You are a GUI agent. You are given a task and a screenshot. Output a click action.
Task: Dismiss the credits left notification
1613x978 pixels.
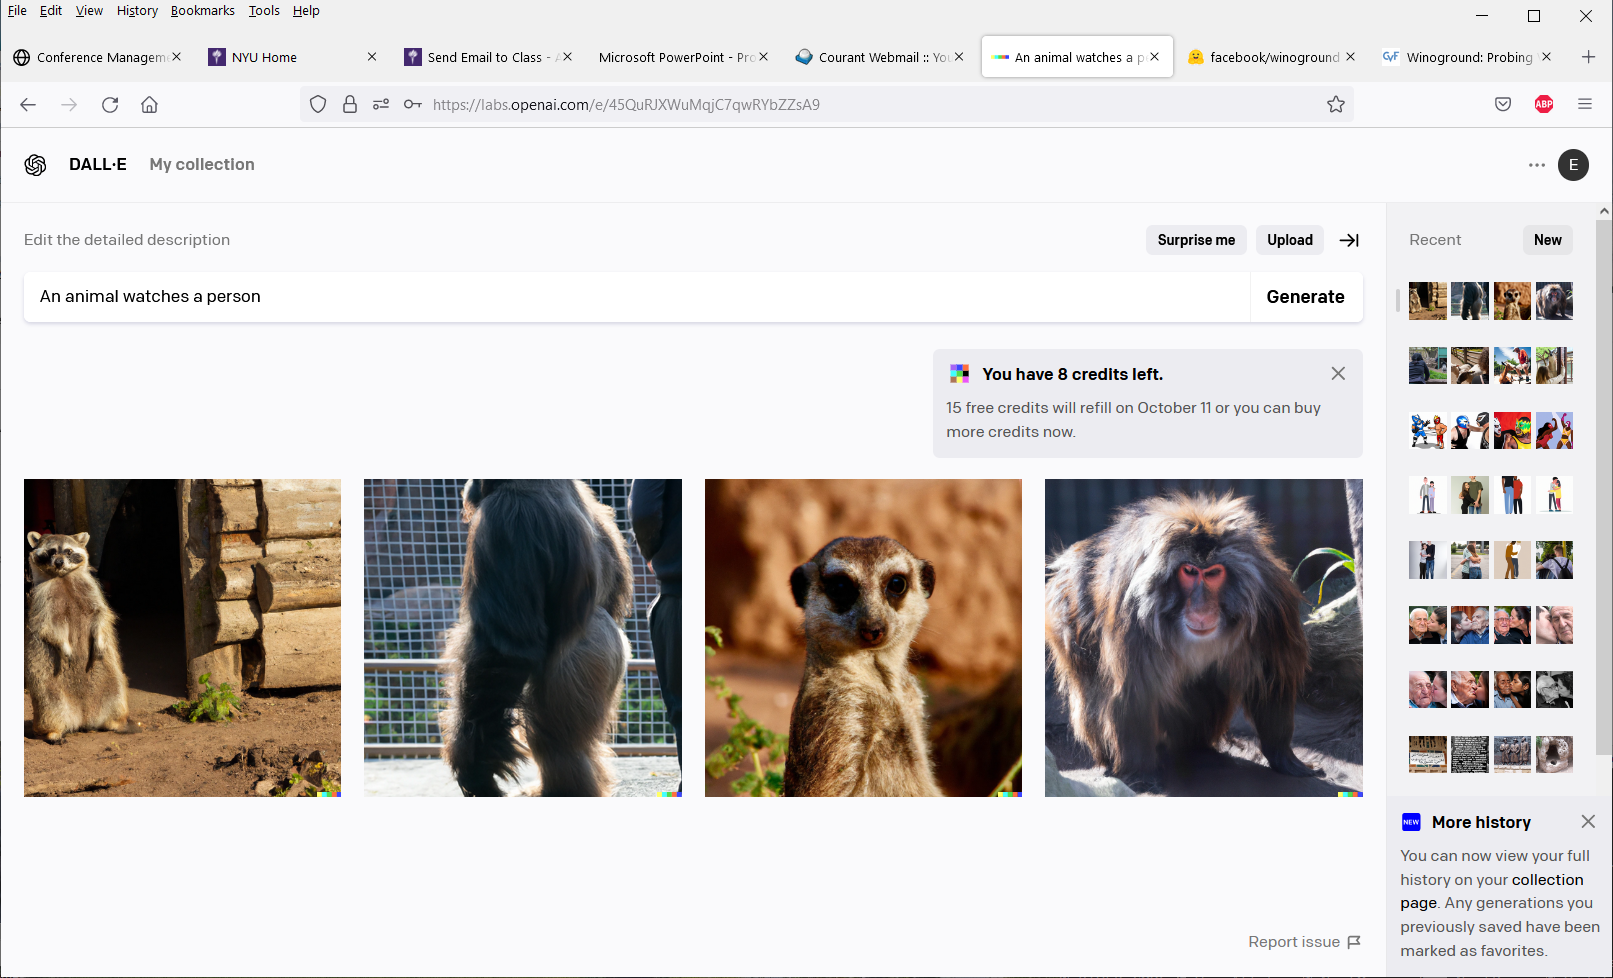tap(1338, 373)
